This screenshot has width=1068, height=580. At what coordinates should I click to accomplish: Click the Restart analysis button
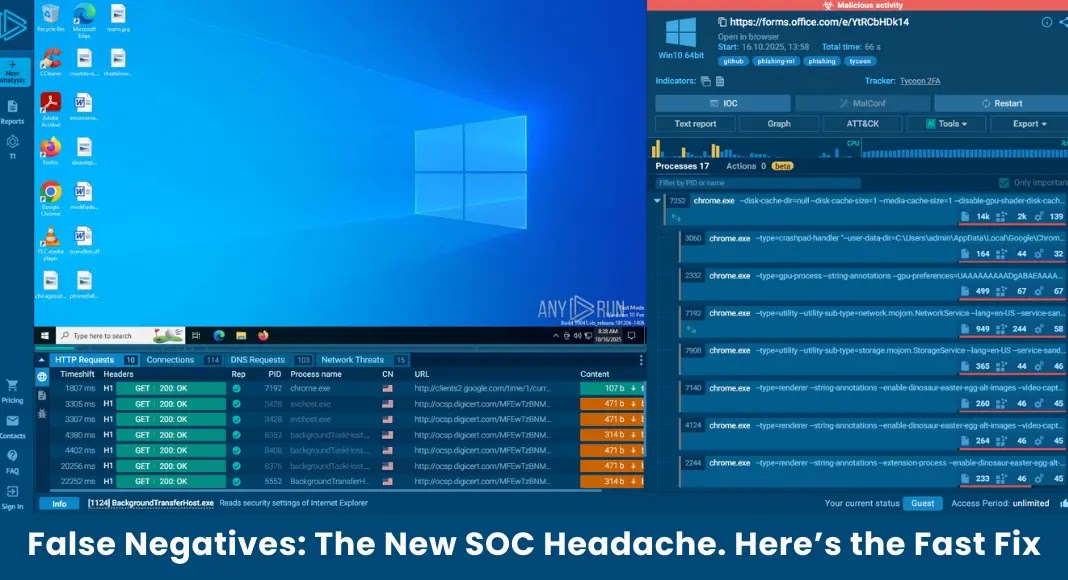[x=1003, y=103]
